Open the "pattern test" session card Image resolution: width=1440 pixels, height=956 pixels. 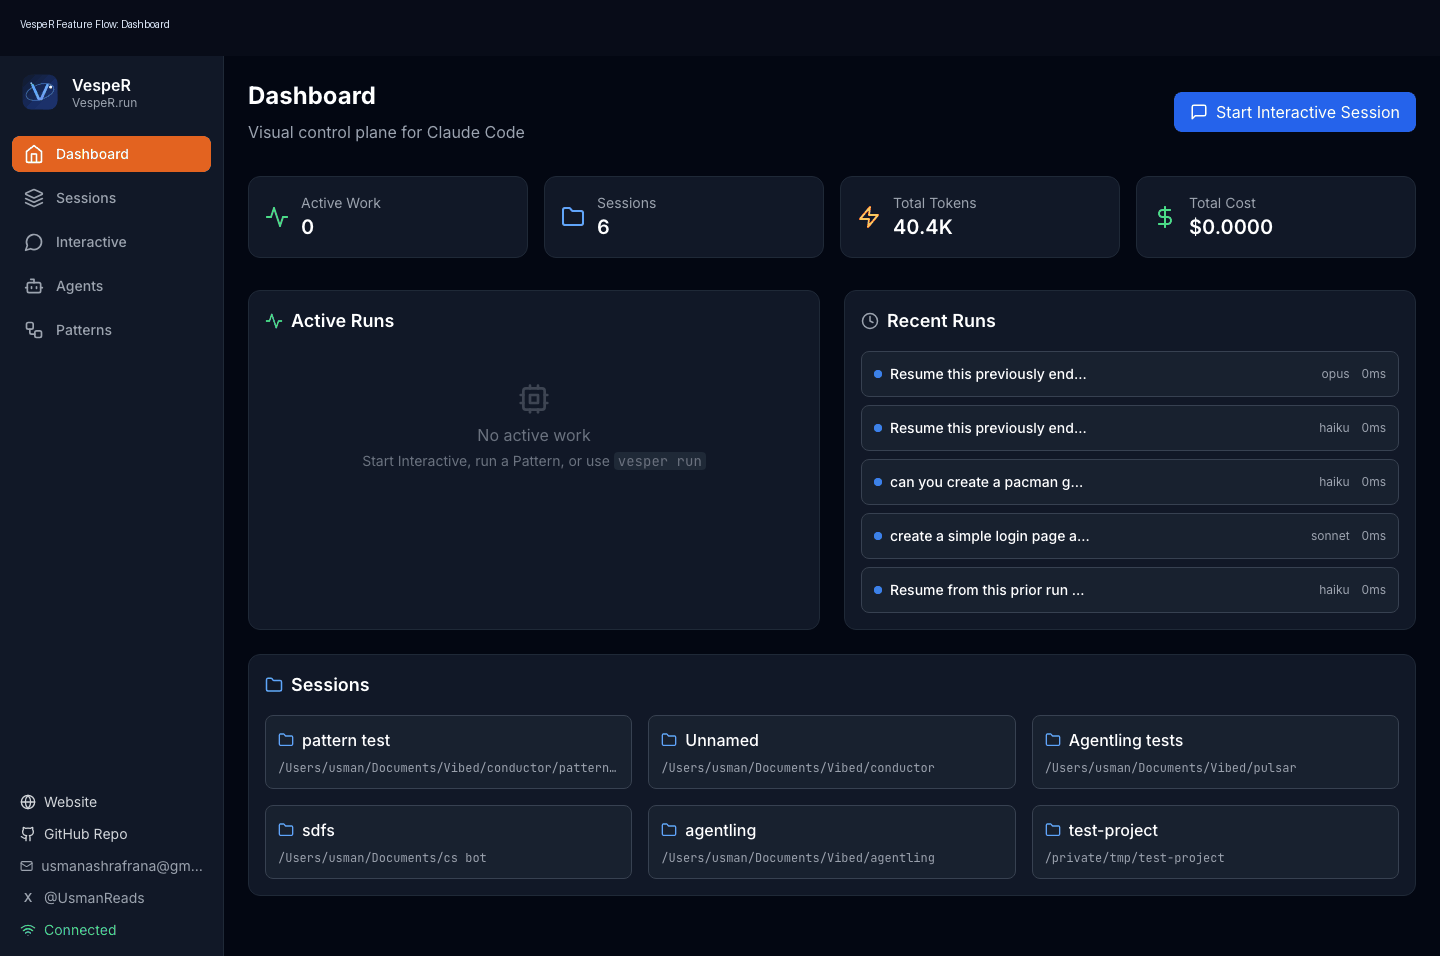[447, 752]
